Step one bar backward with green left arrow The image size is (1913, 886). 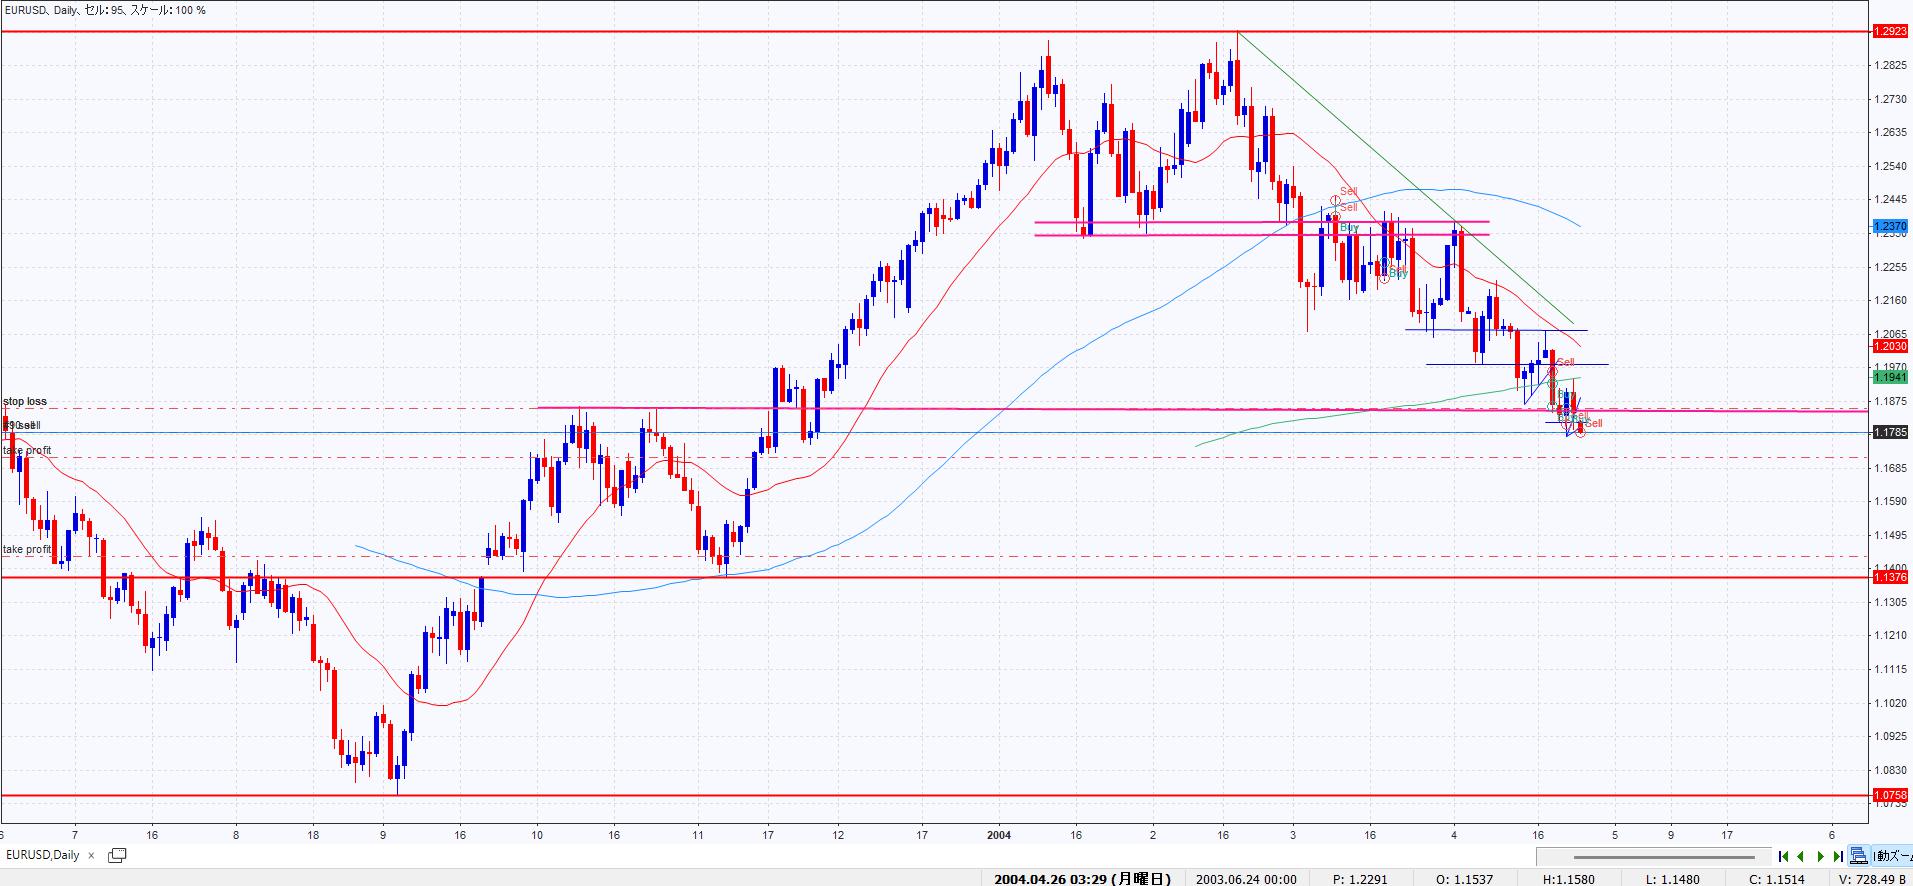click(1801, 856)
